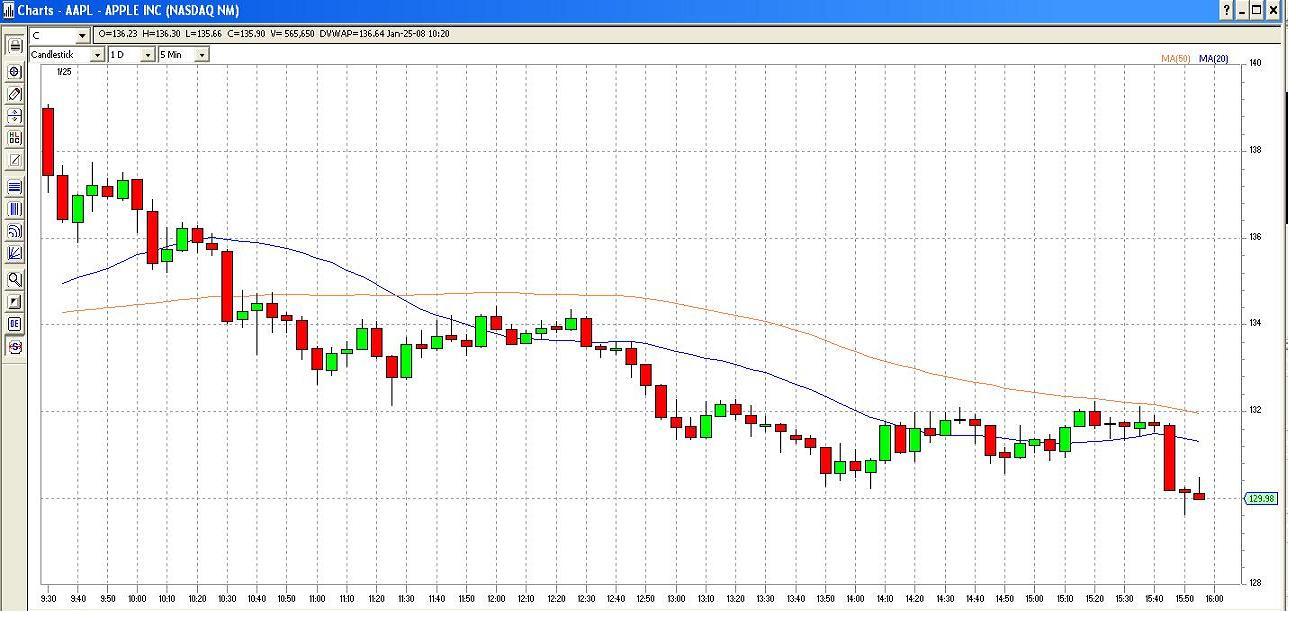The image size is (1296, 618).
Task: Click the 1/25 date label on chart
Action: [64, 72]
